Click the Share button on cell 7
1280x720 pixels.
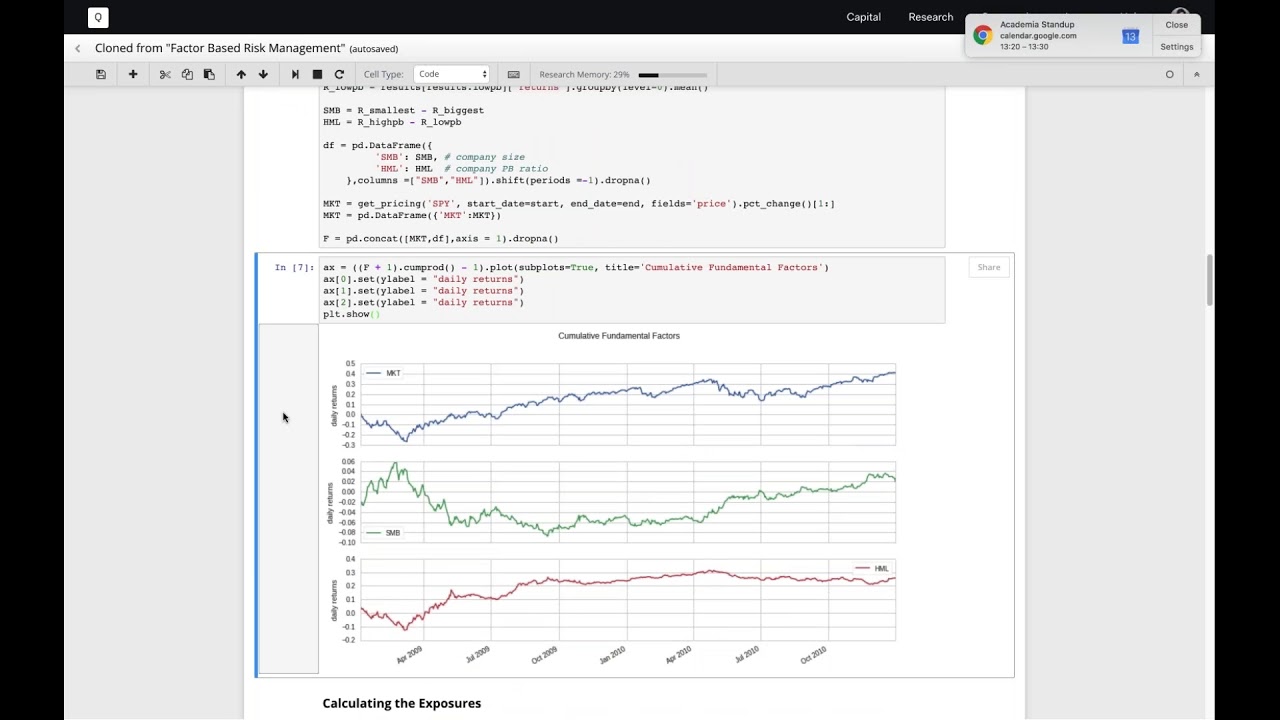(x=989, y=267)
